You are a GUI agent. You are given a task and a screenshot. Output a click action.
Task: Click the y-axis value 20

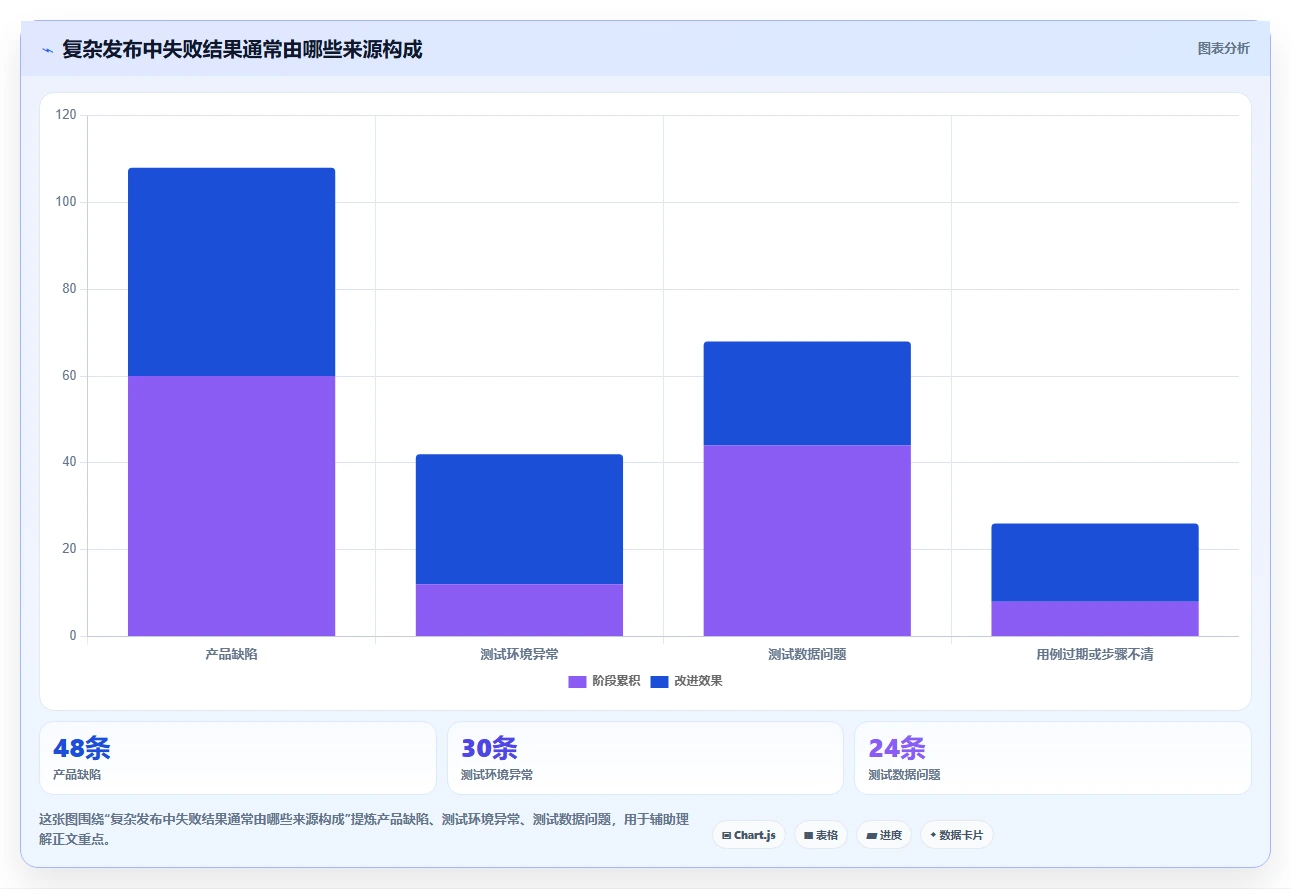(69, 549)
